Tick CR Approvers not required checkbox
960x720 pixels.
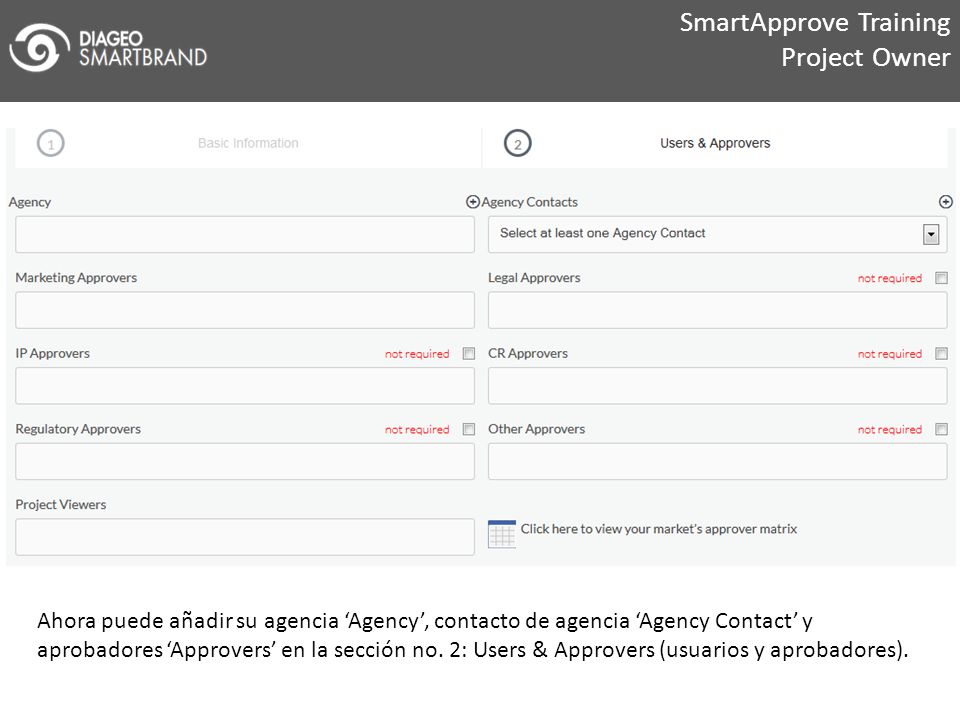[x=941, y=354]
